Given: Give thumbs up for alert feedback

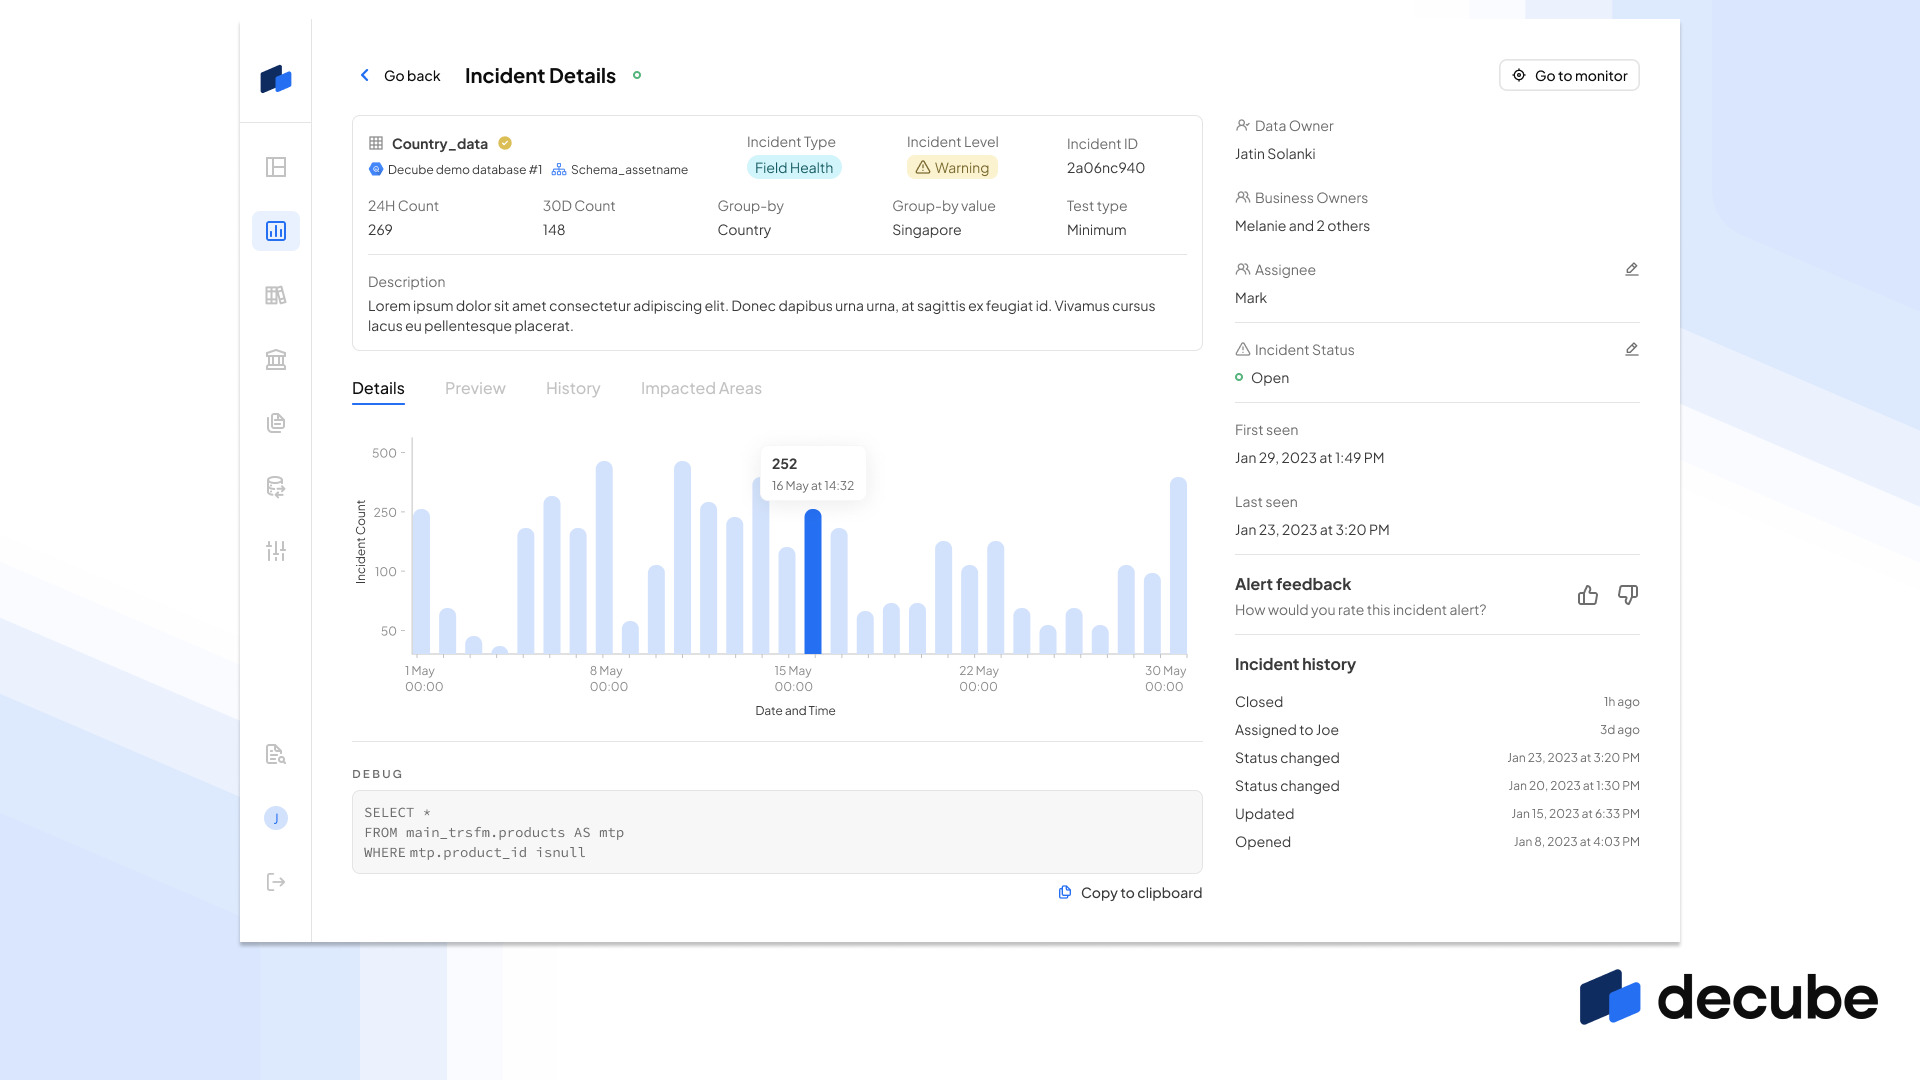Looking at the screenshot, I should coord(1588,595).
